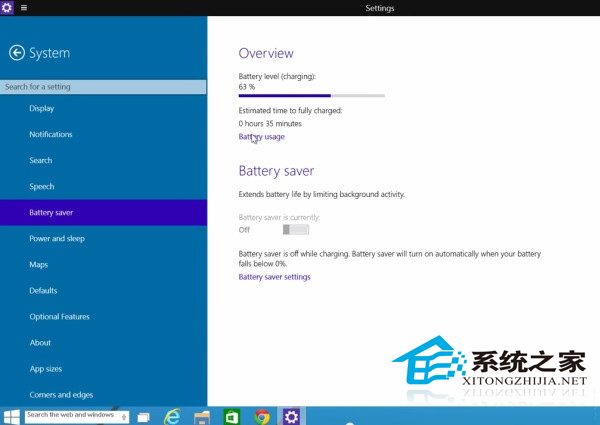Click the battery level progress bar
The image size is (600, 425).
coord(311,96)
